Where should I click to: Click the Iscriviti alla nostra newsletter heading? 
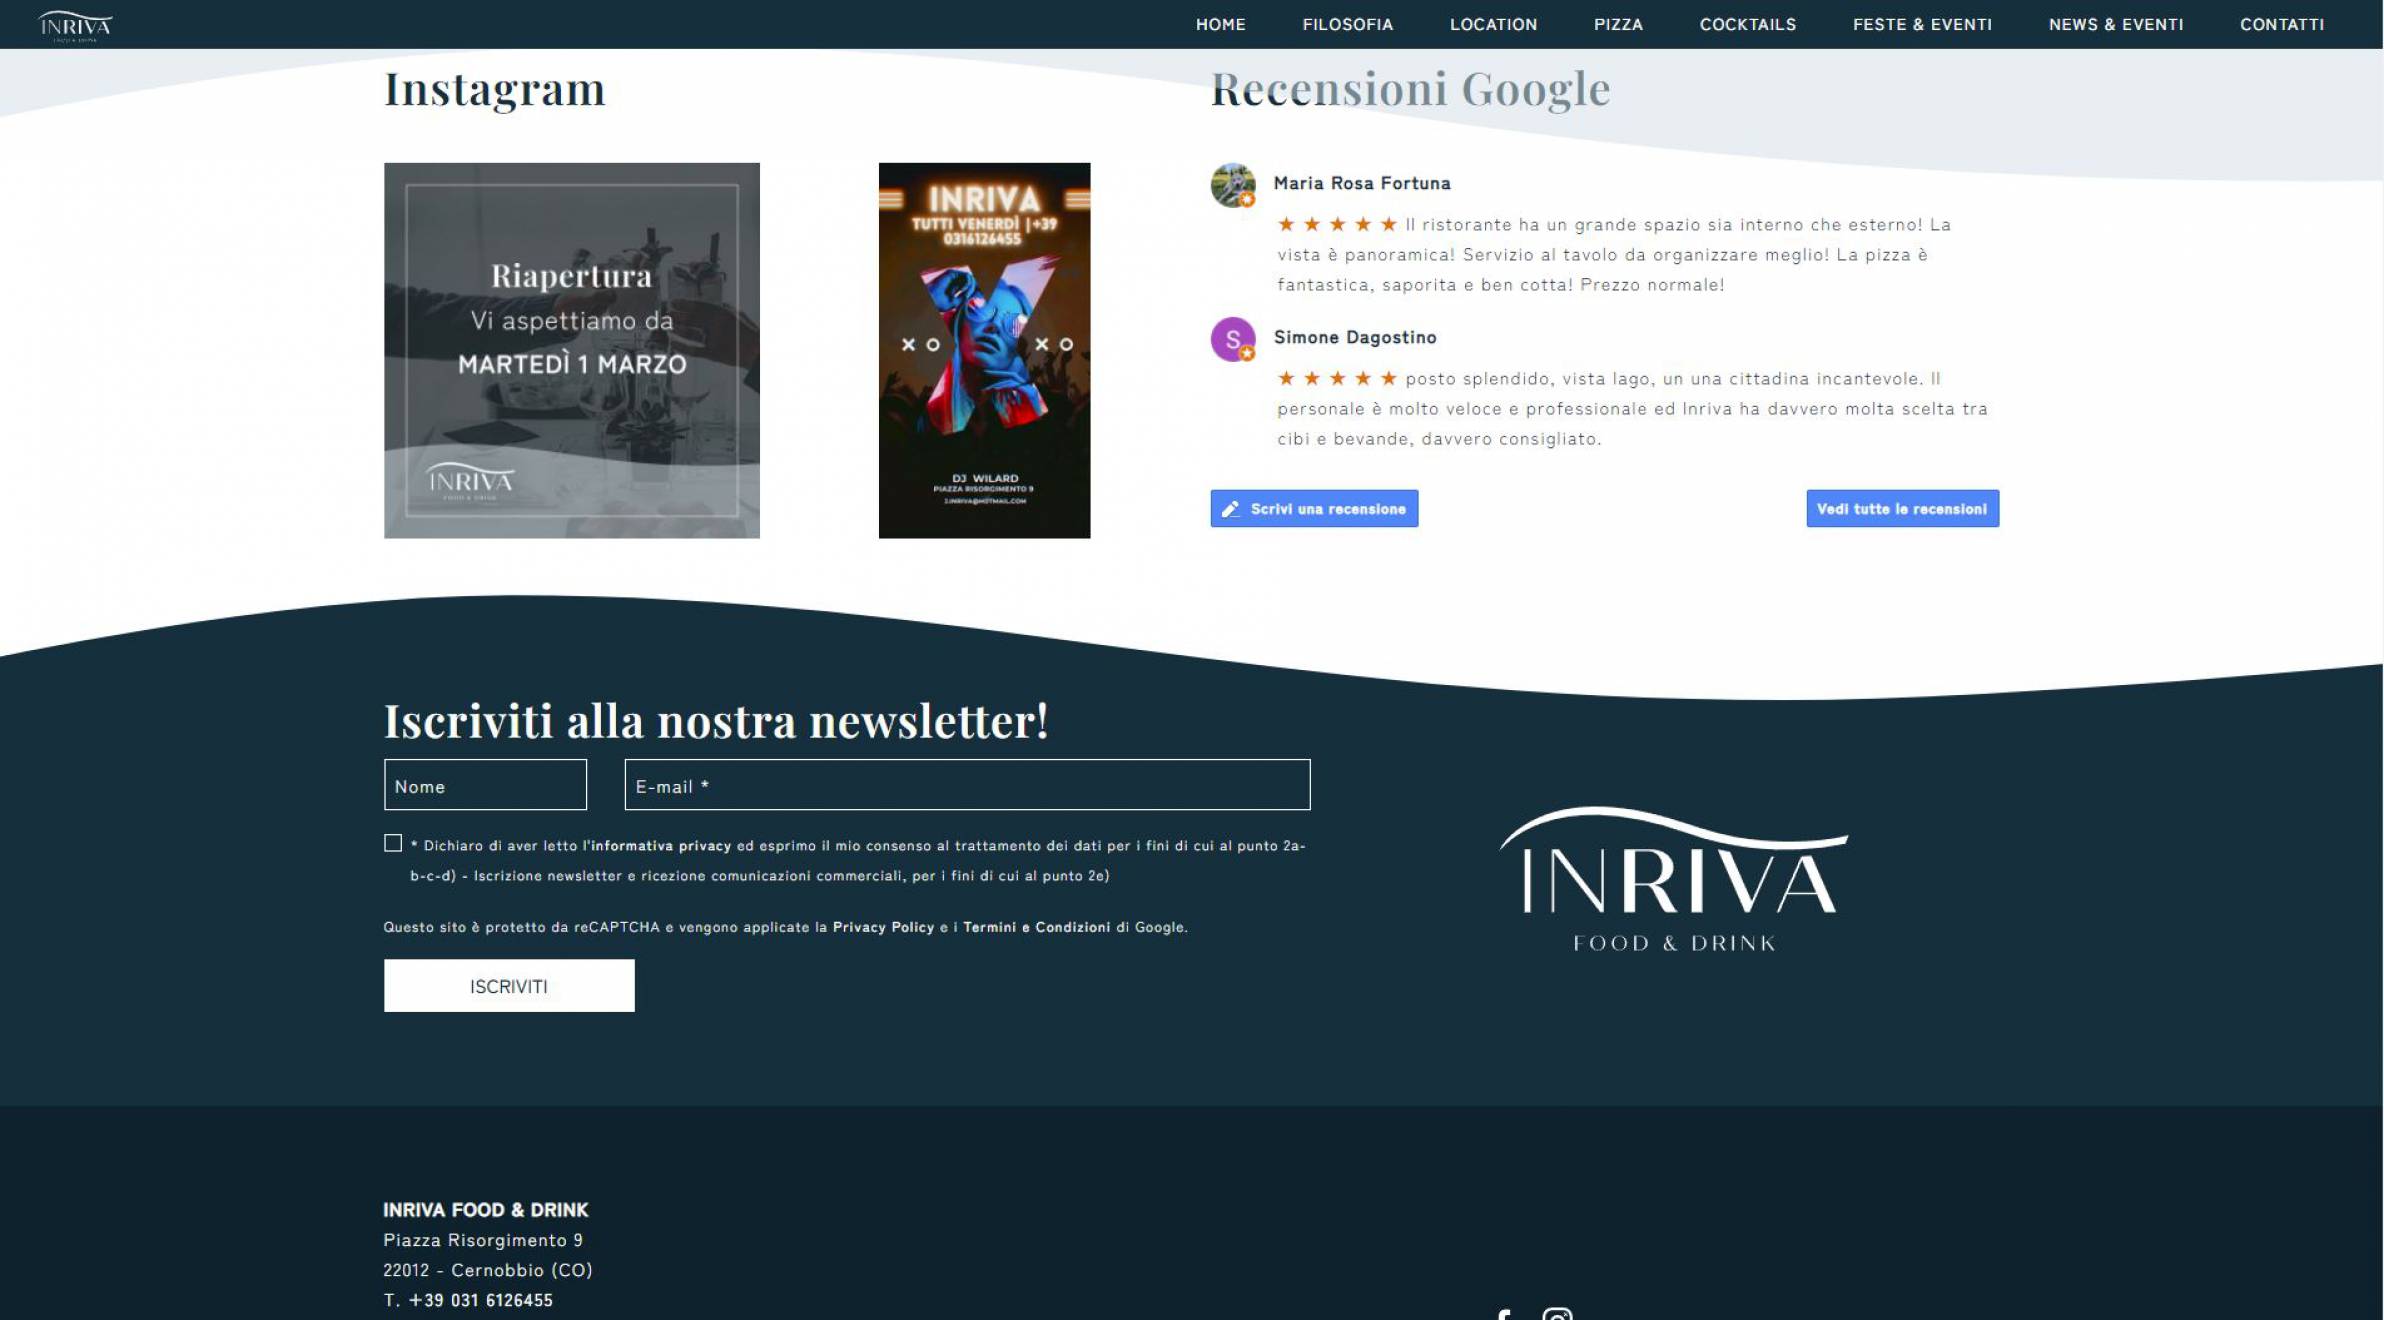717,721
